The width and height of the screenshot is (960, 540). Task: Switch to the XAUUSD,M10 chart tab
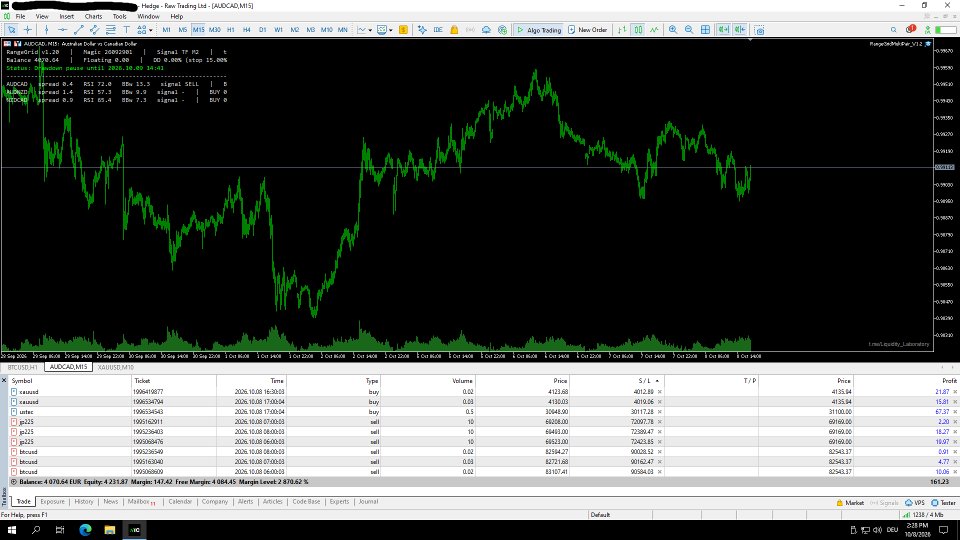click(x=116, y=367)
